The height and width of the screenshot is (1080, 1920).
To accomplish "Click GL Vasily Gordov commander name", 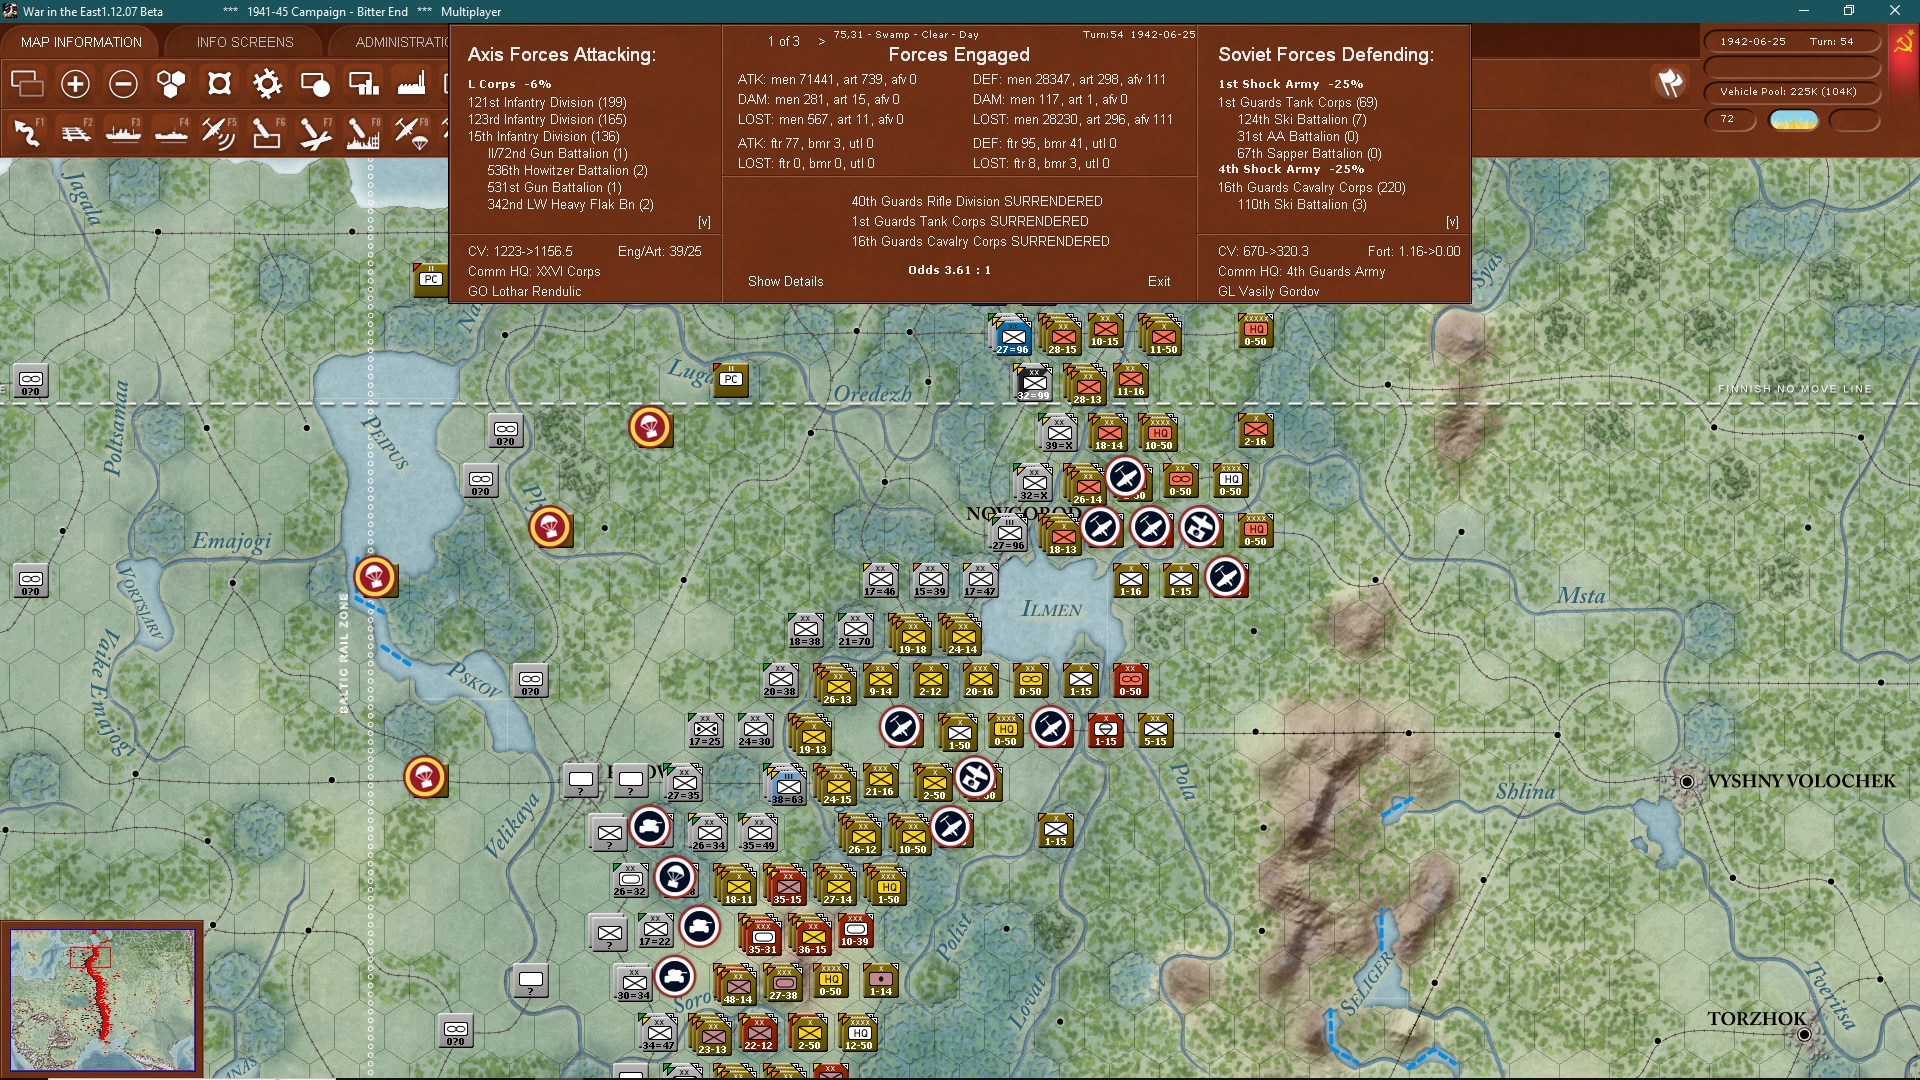I will pyautogui.click(x=1268, y=292).
